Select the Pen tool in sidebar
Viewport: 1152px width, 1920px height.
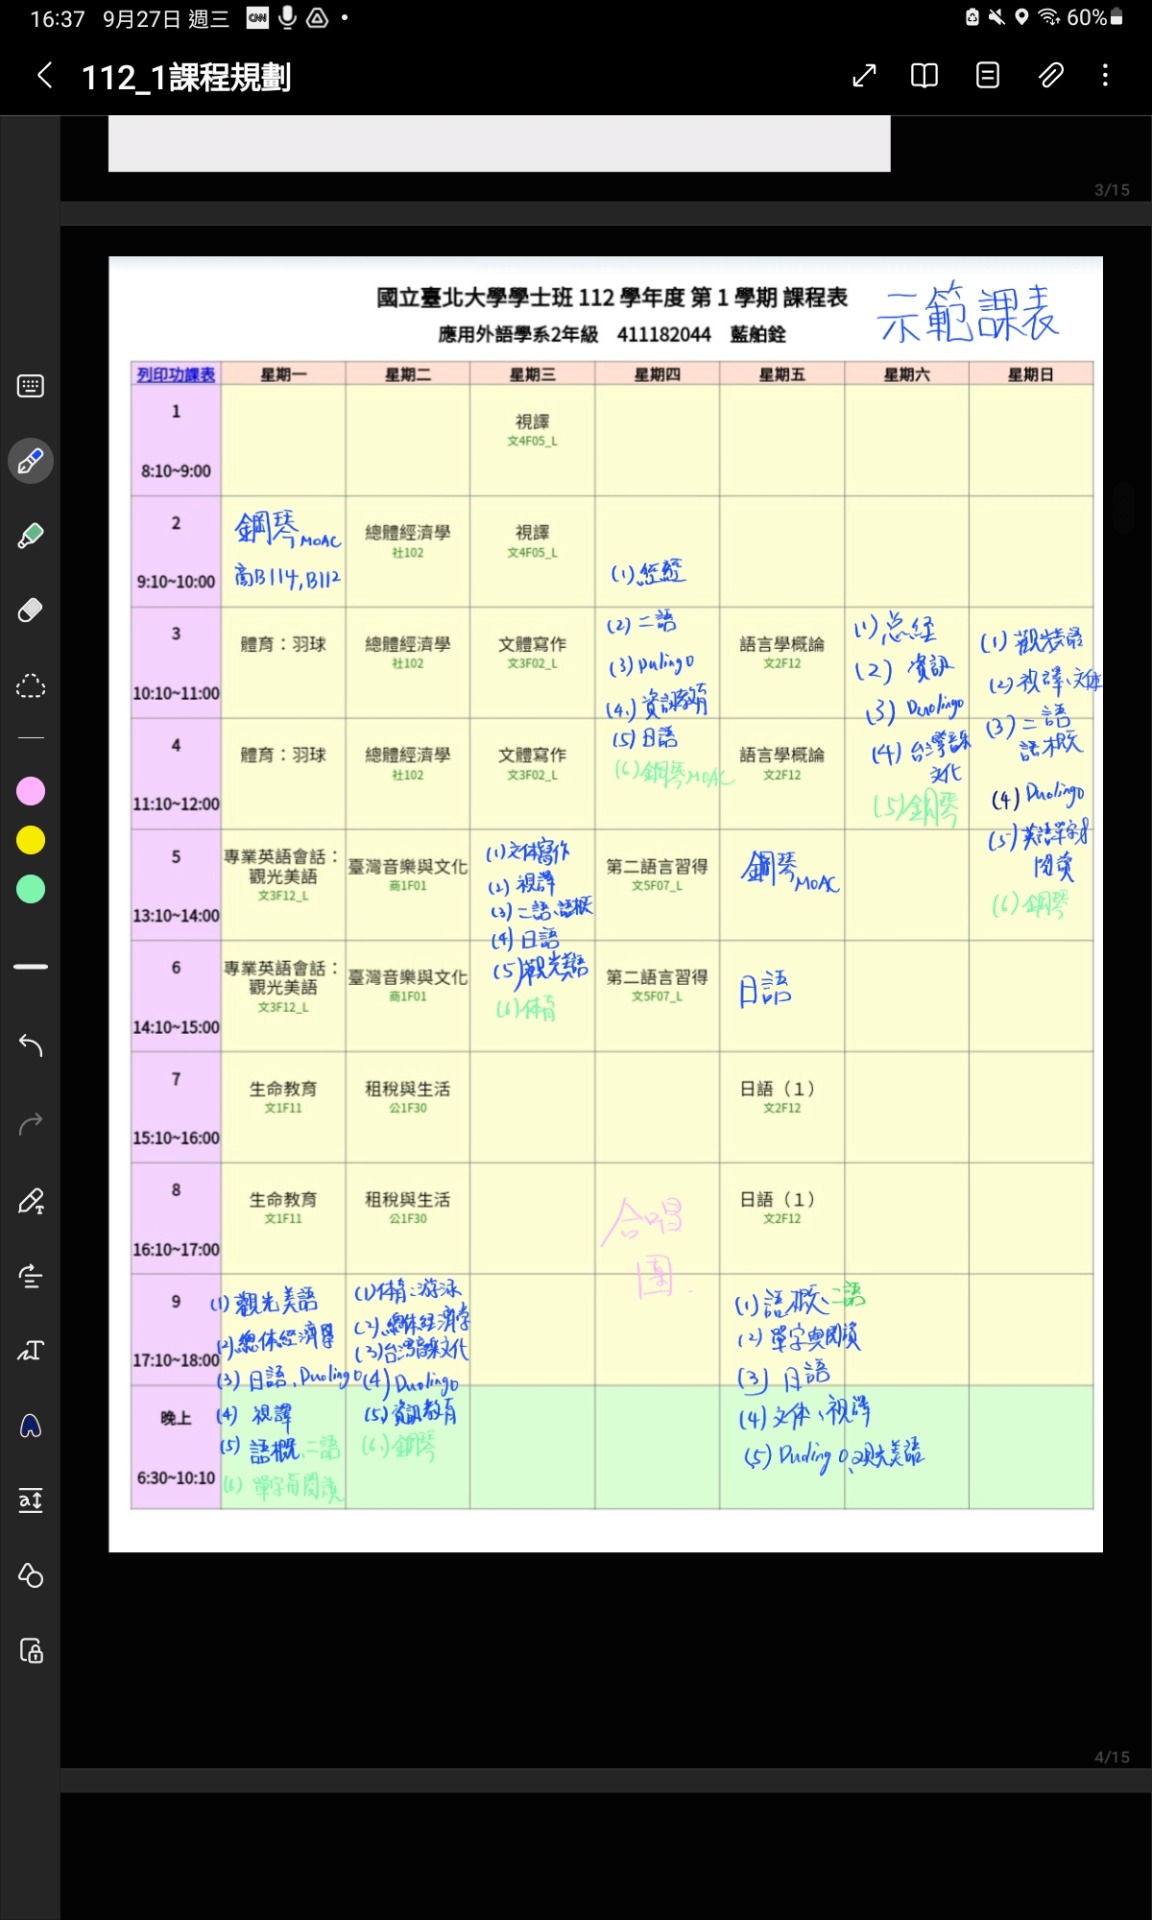(31, 461)
